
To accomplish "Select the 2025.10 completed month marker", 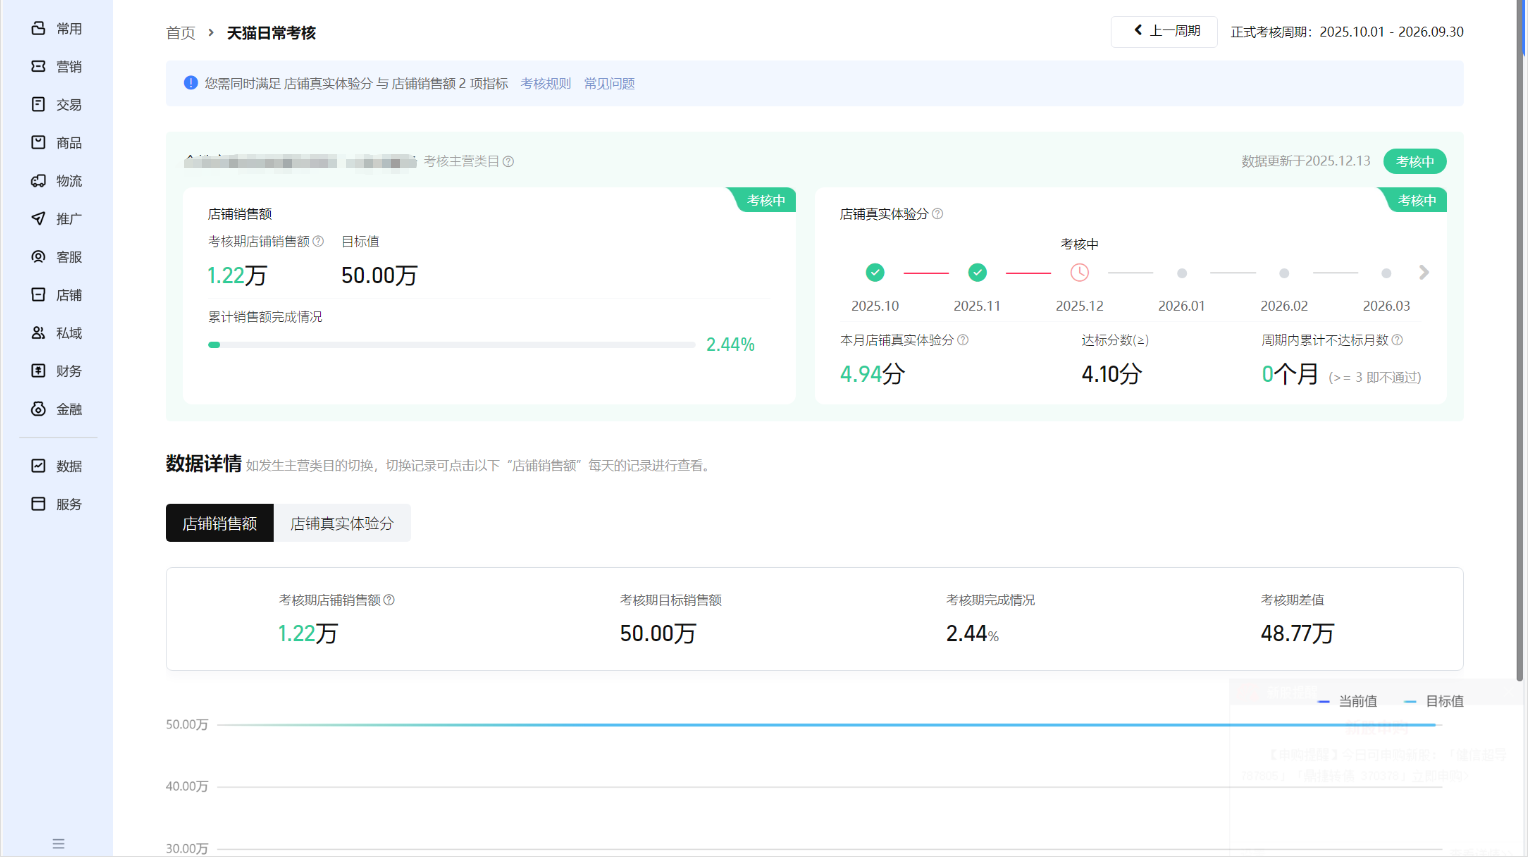I will point(875,273).
